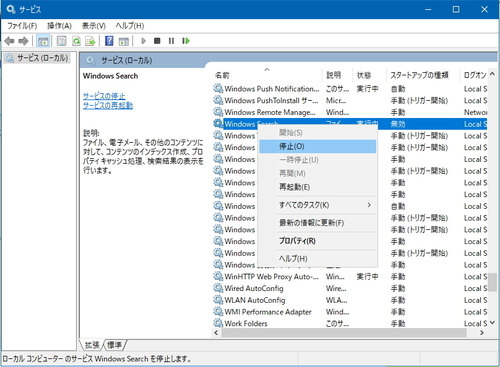Click 実行中 status of WinHTTP row
Viewport: 500px width, 367px height.
click(367, 276)
